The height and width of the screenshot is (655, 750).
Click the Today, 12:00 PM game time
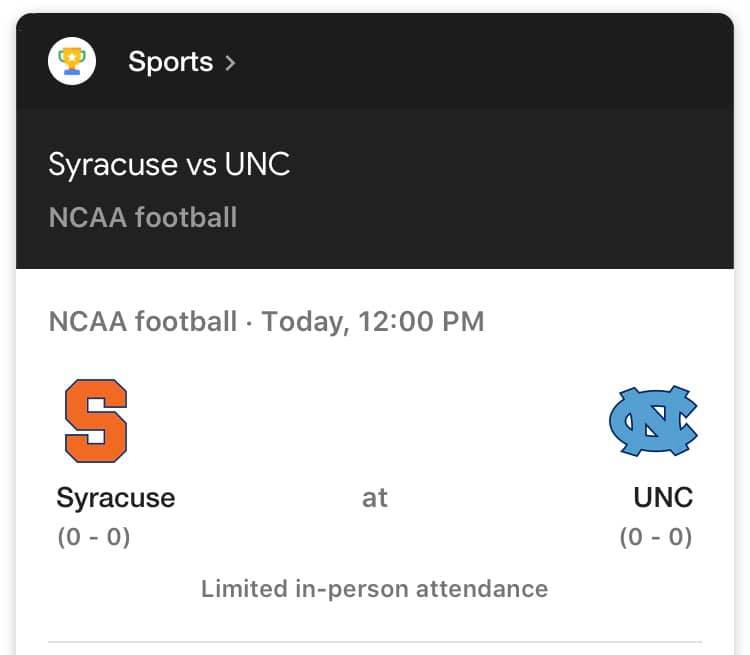coord(373,322)
